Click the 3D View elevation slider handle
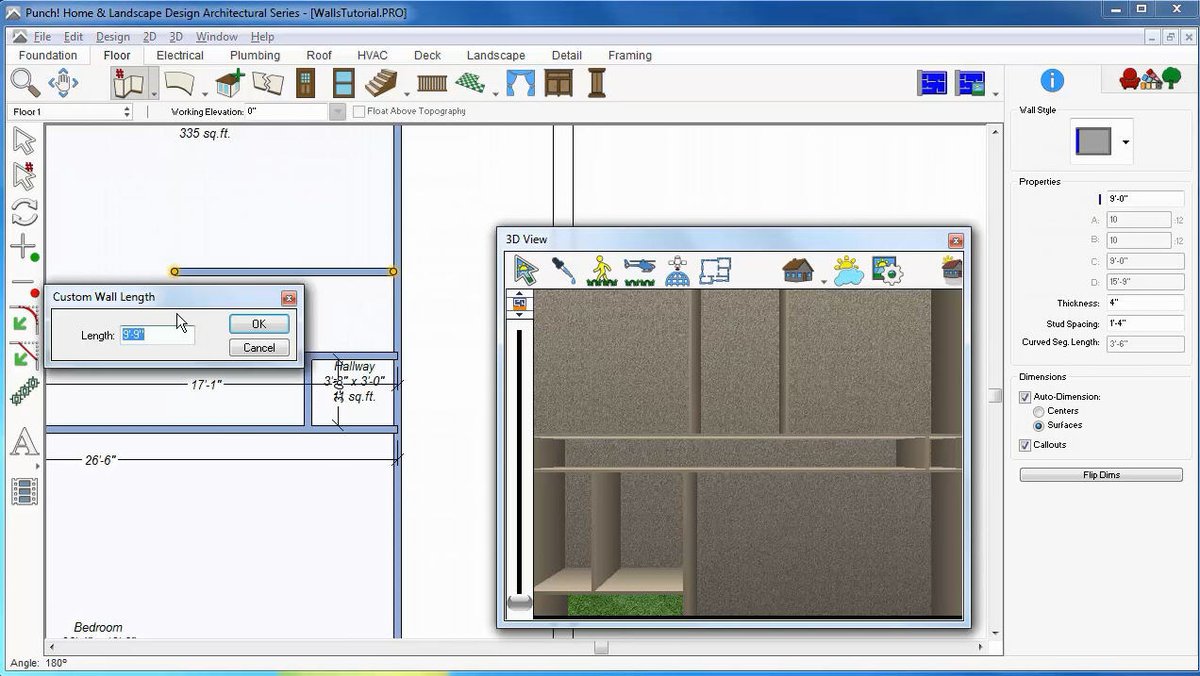The image size is (1200, 676). [x=520, y=602]
